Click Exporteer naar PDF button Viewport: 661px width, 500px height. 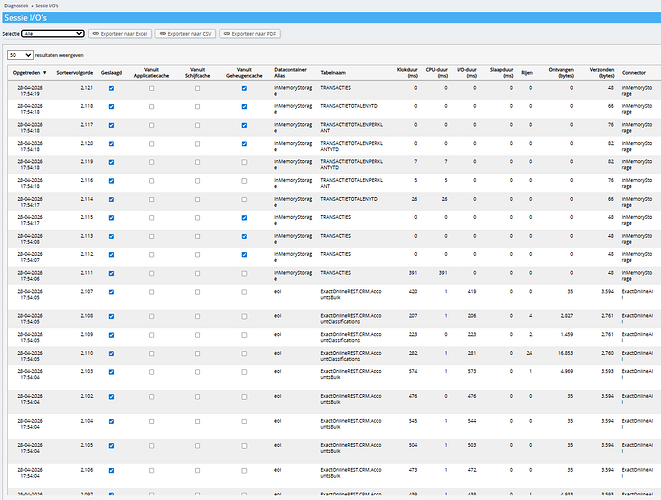tap(250, 34)
